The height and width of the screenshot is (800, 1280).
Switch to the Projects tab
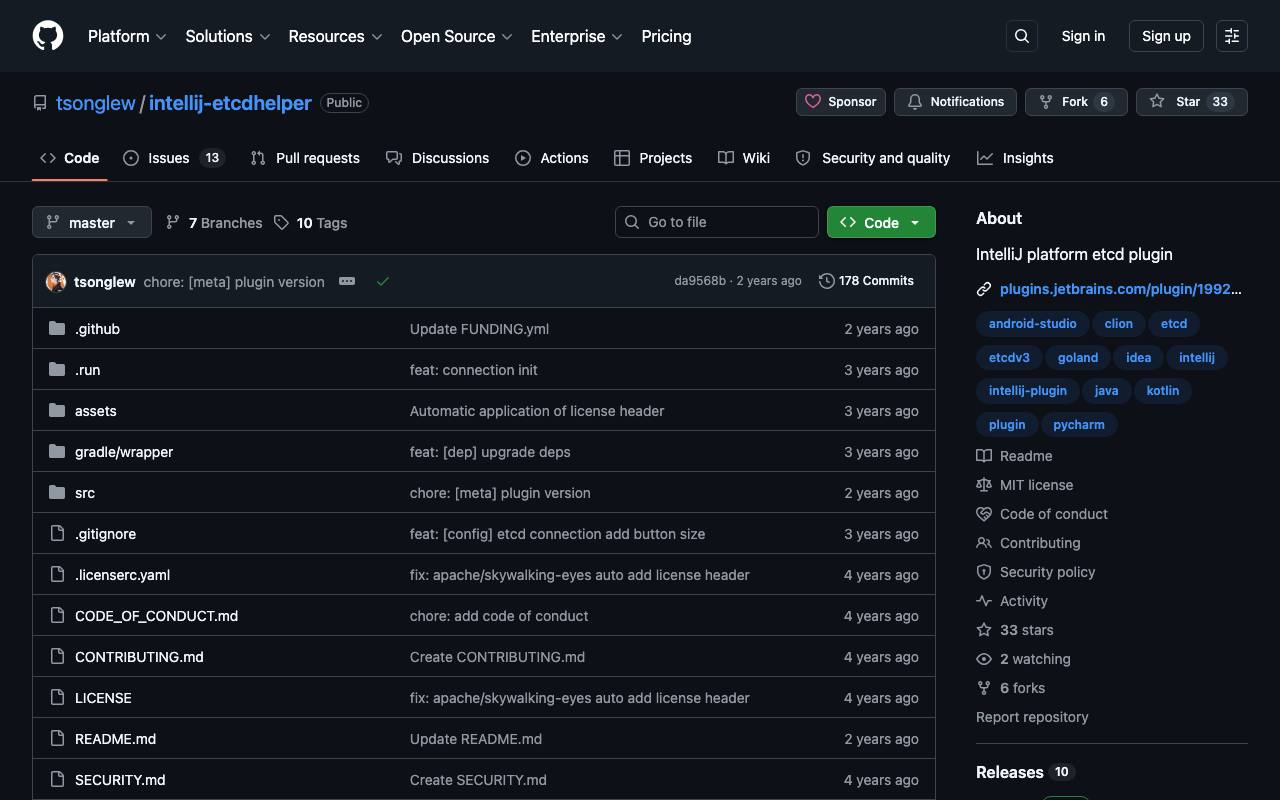(x=653, y=158)
